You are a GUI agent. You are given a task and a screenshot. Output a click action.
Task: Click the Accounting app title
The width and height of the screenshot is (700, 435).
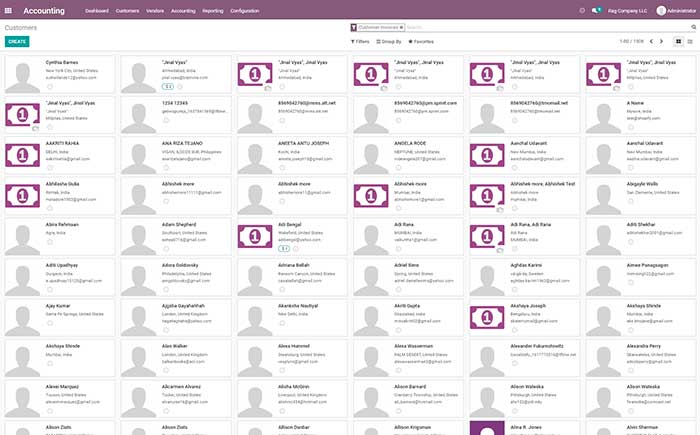tap(44, 11)
